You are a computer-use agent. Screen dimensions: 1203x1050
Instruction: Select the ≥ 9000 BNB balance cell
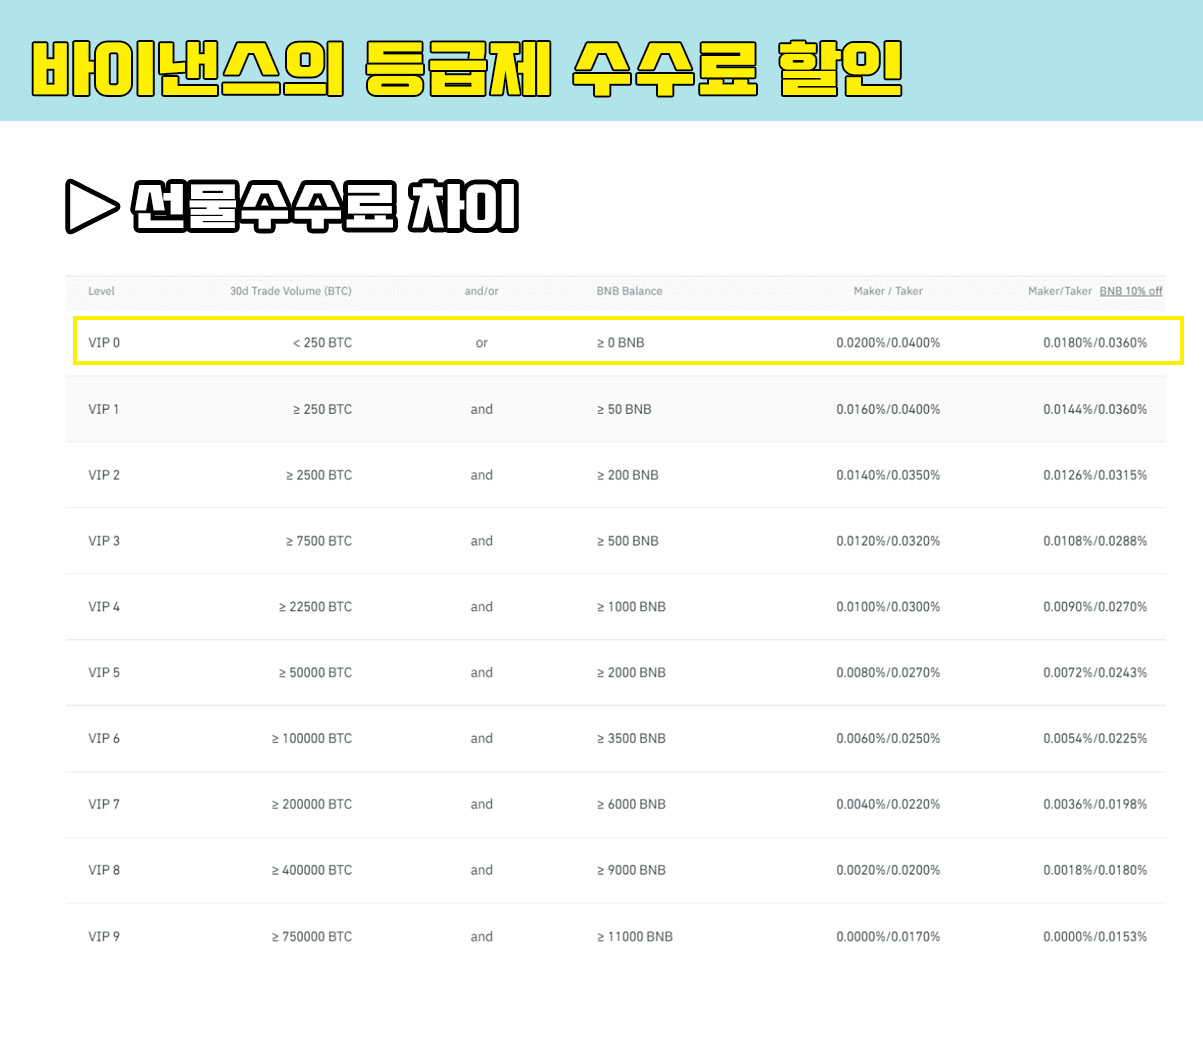click(x=631, y=870)
